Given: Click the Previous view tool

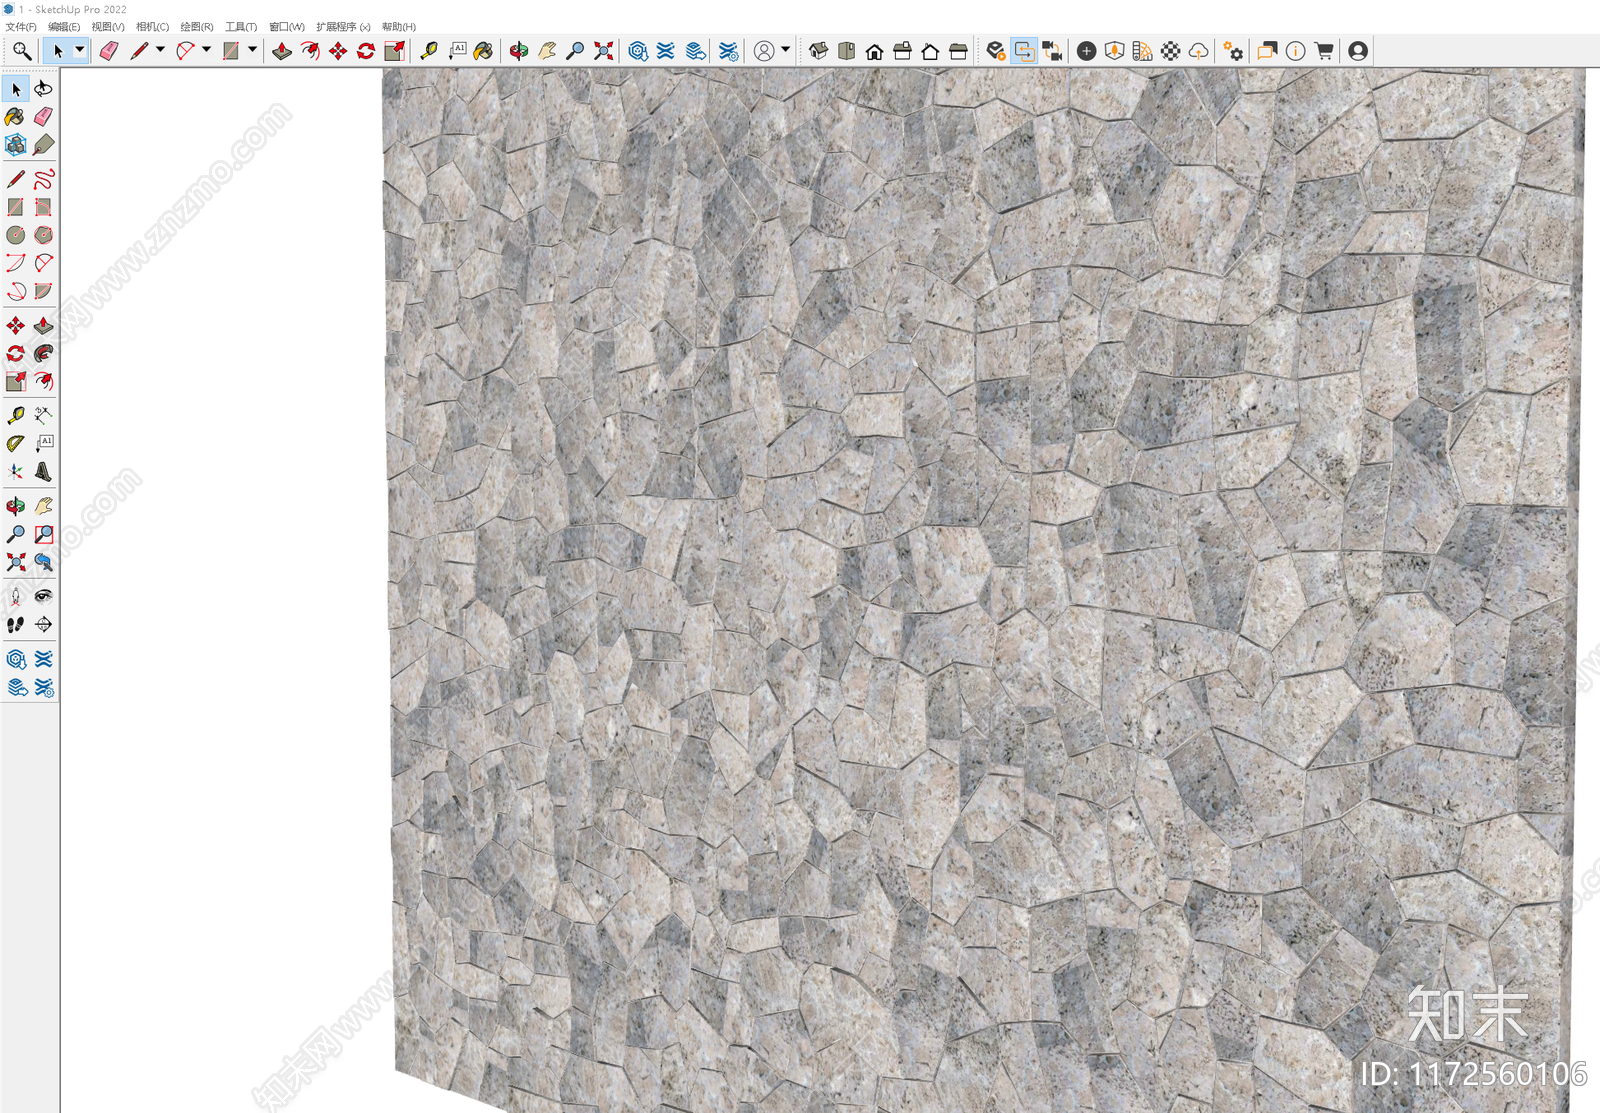Looking at the screenshot, I should (43, 562).
